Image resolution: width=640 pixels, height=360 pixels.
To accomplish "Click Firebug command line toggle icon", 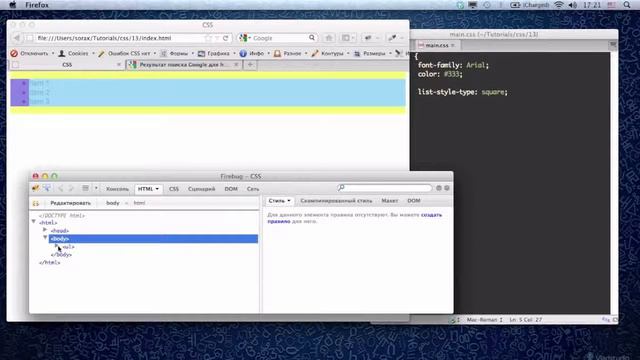I will click(x=85, y=188).
